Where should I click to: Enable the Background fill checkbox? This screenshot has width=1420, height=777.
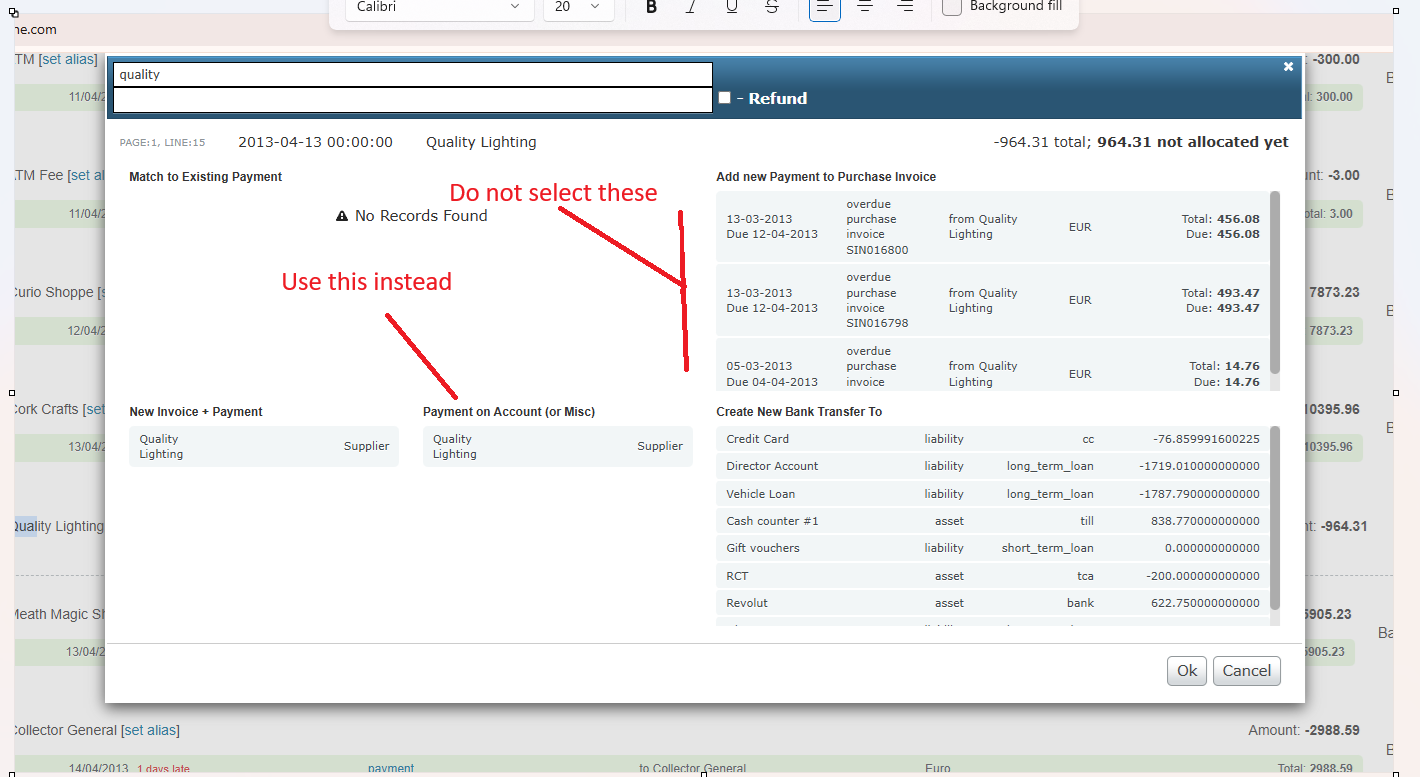coord(952,7)
